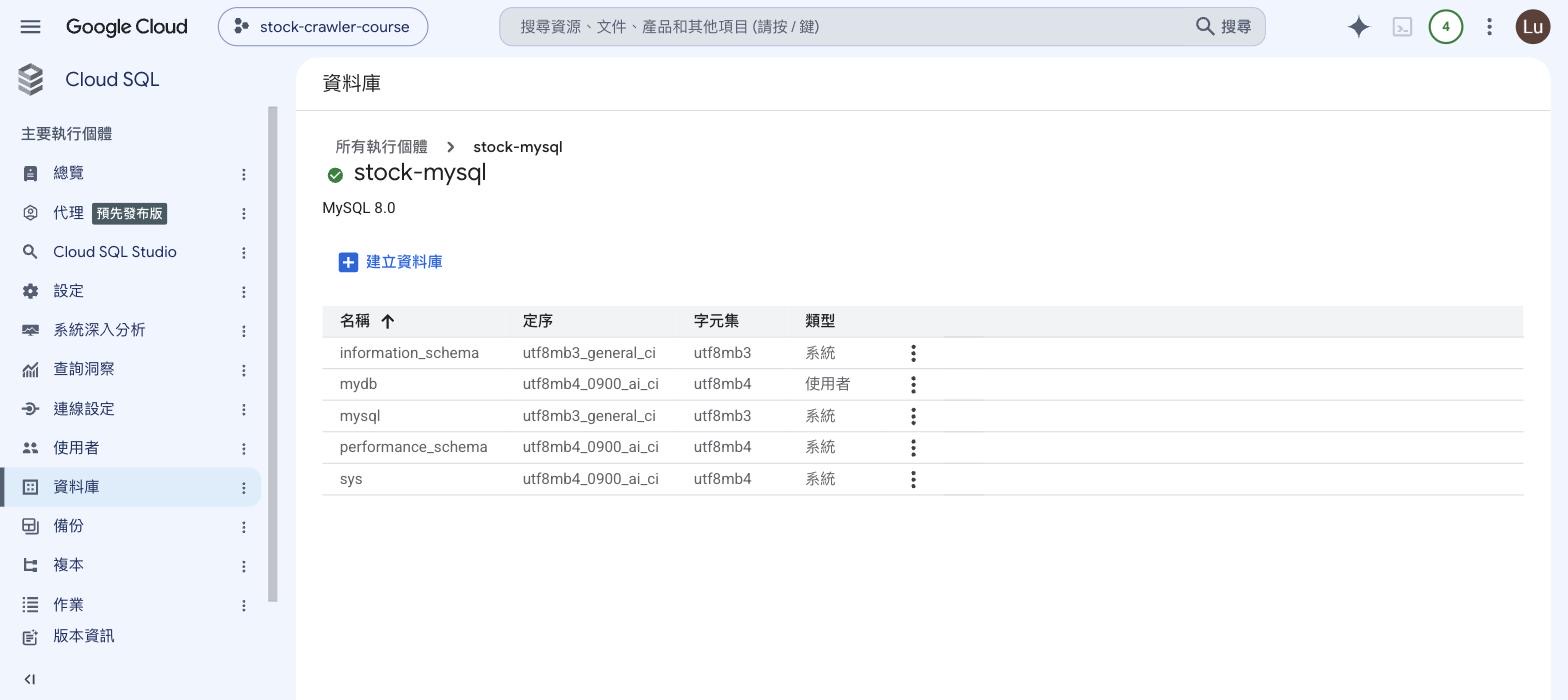1568x700 pixels.
Task: Click the stock-mysql instance heading
Action: tap(420, 172)
